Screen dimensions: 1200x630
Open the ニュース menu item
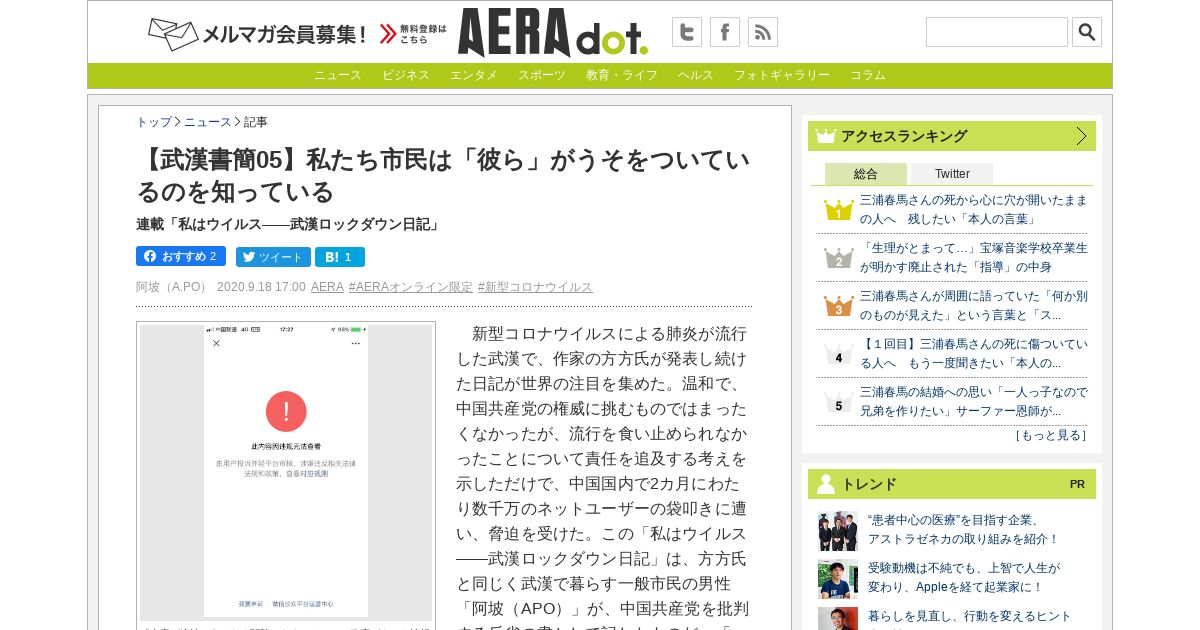click(x=338, y=76)
